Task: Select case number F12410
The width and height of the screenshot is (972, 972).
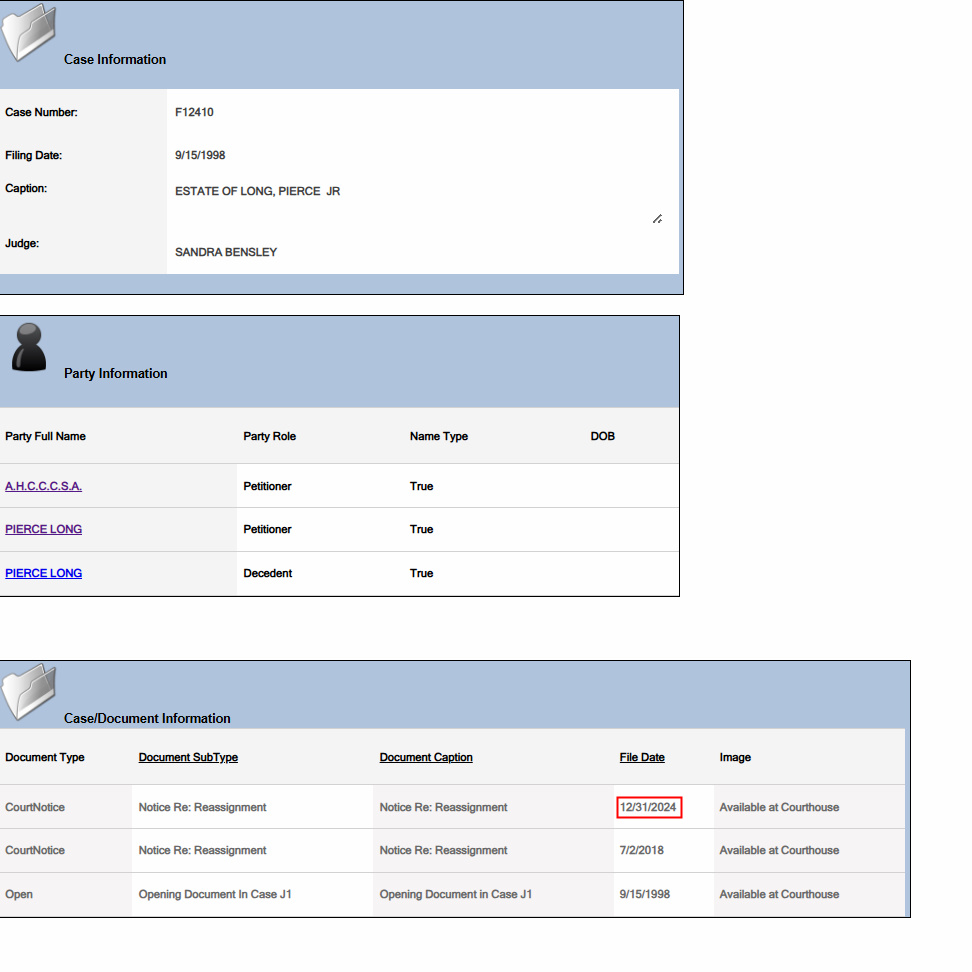Action: point(194,112)
